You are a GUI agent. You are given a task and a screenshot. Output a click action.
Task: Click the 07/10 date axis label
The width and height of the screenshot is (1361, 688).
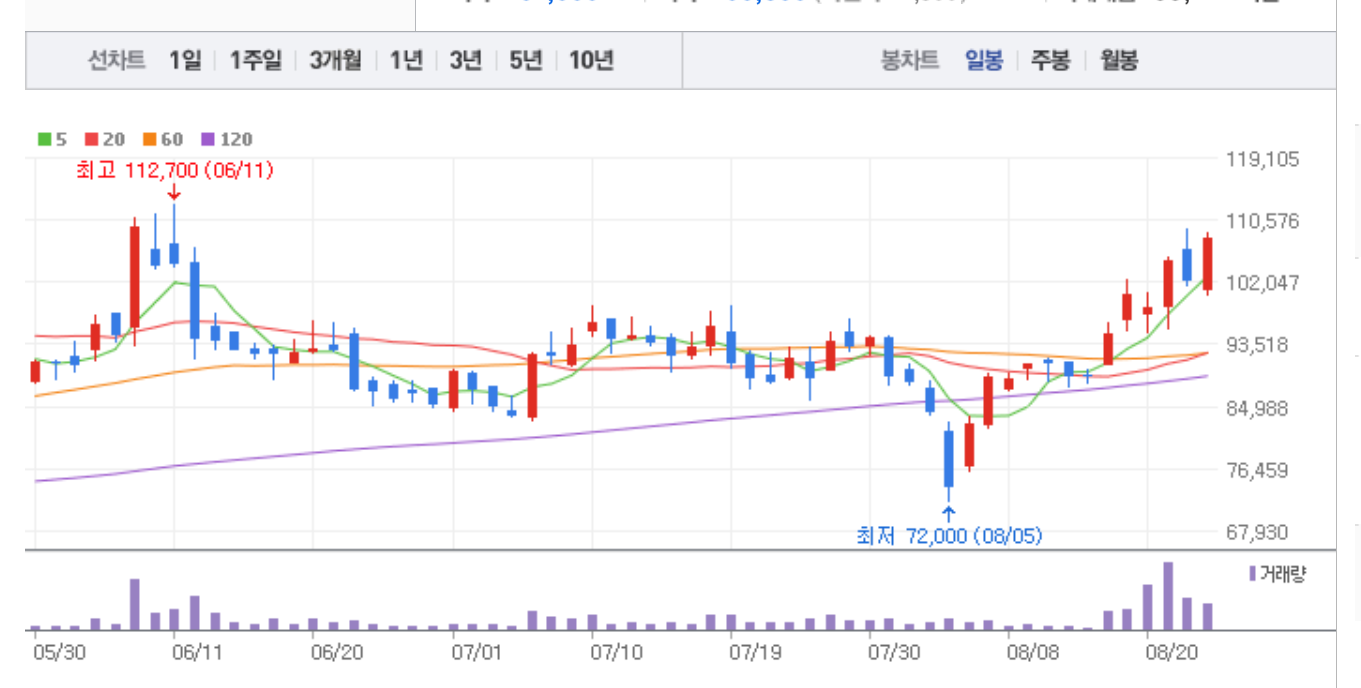(x=618, y=652)
